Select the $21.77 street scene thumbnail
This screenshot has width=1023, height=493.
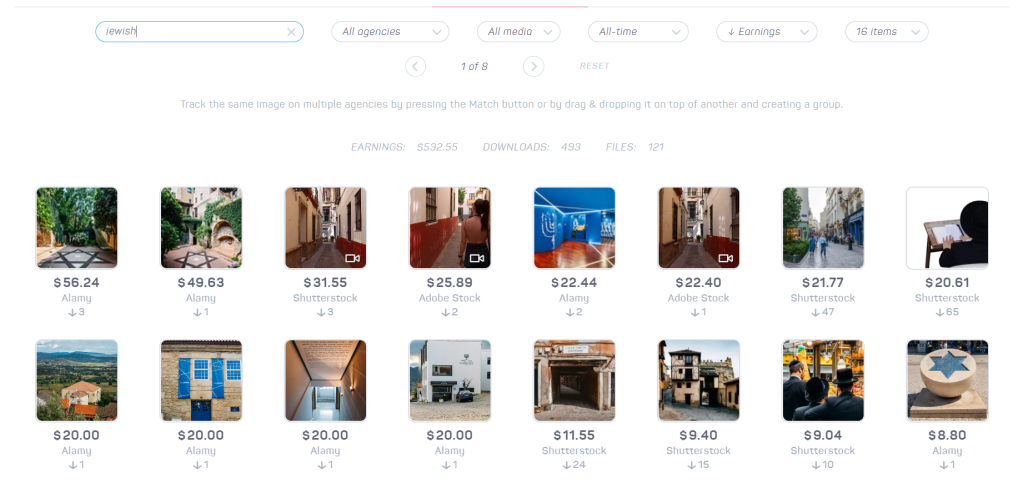pos(823,228)
